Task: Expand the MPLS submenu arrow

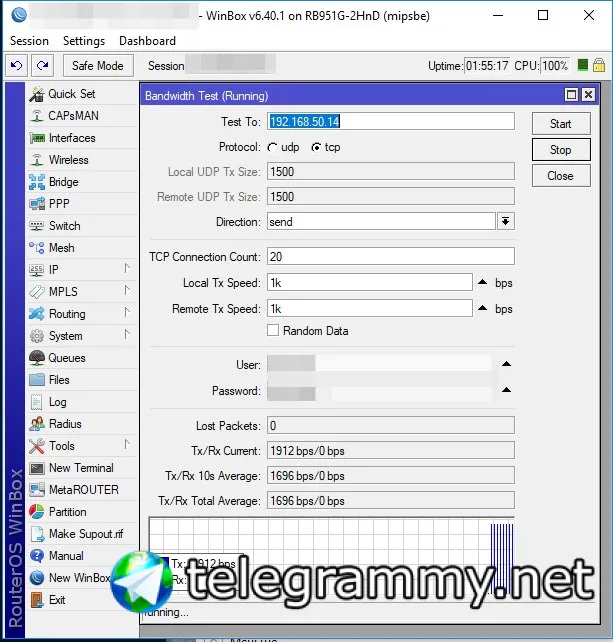Action: tap(127, 291)
